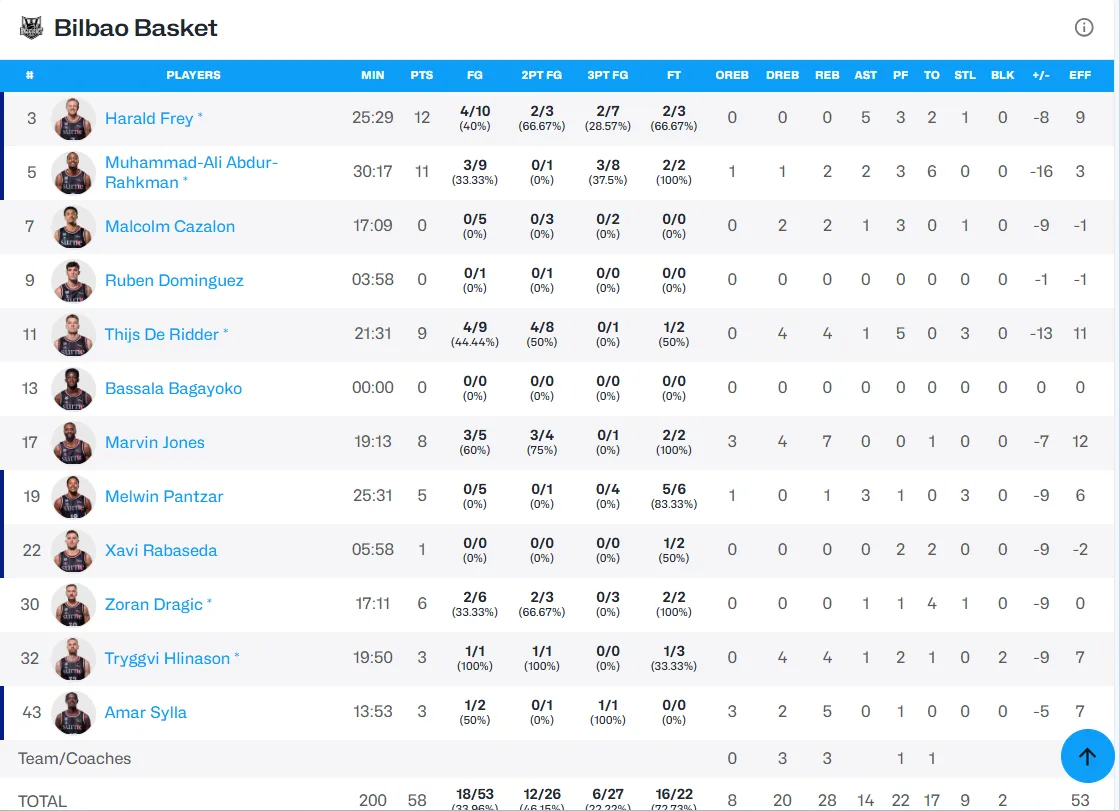
Task: Sort table by REB column header
Action: [827, 75]
